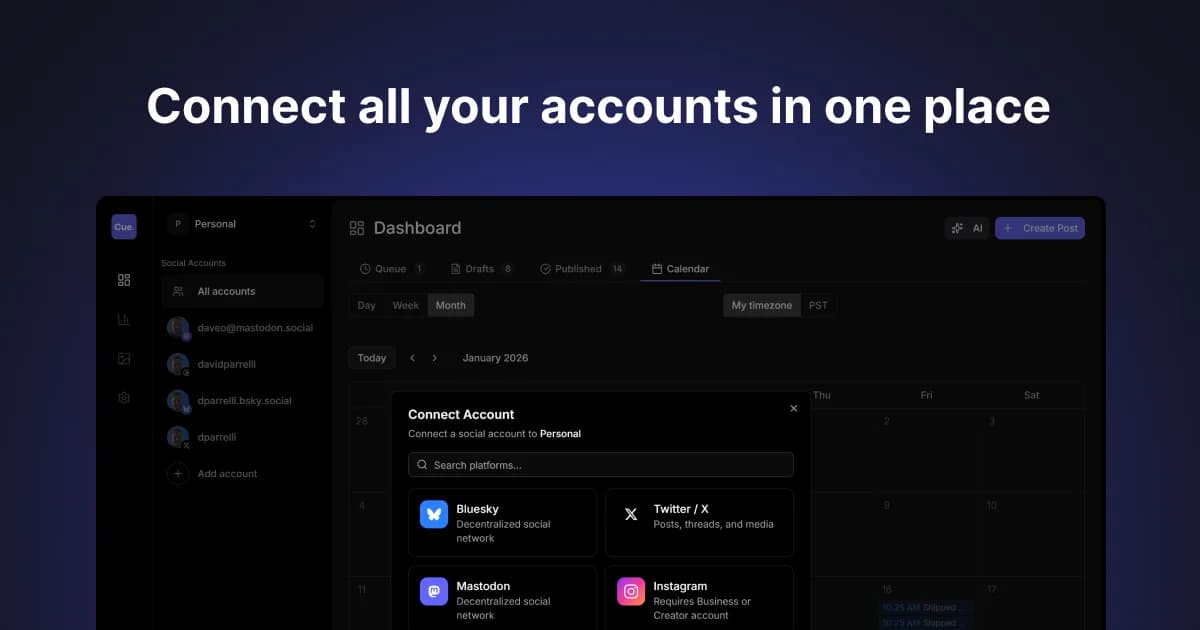Switch the calendar to Day view
The image size is (1200, 630).
tap(366, 305)
